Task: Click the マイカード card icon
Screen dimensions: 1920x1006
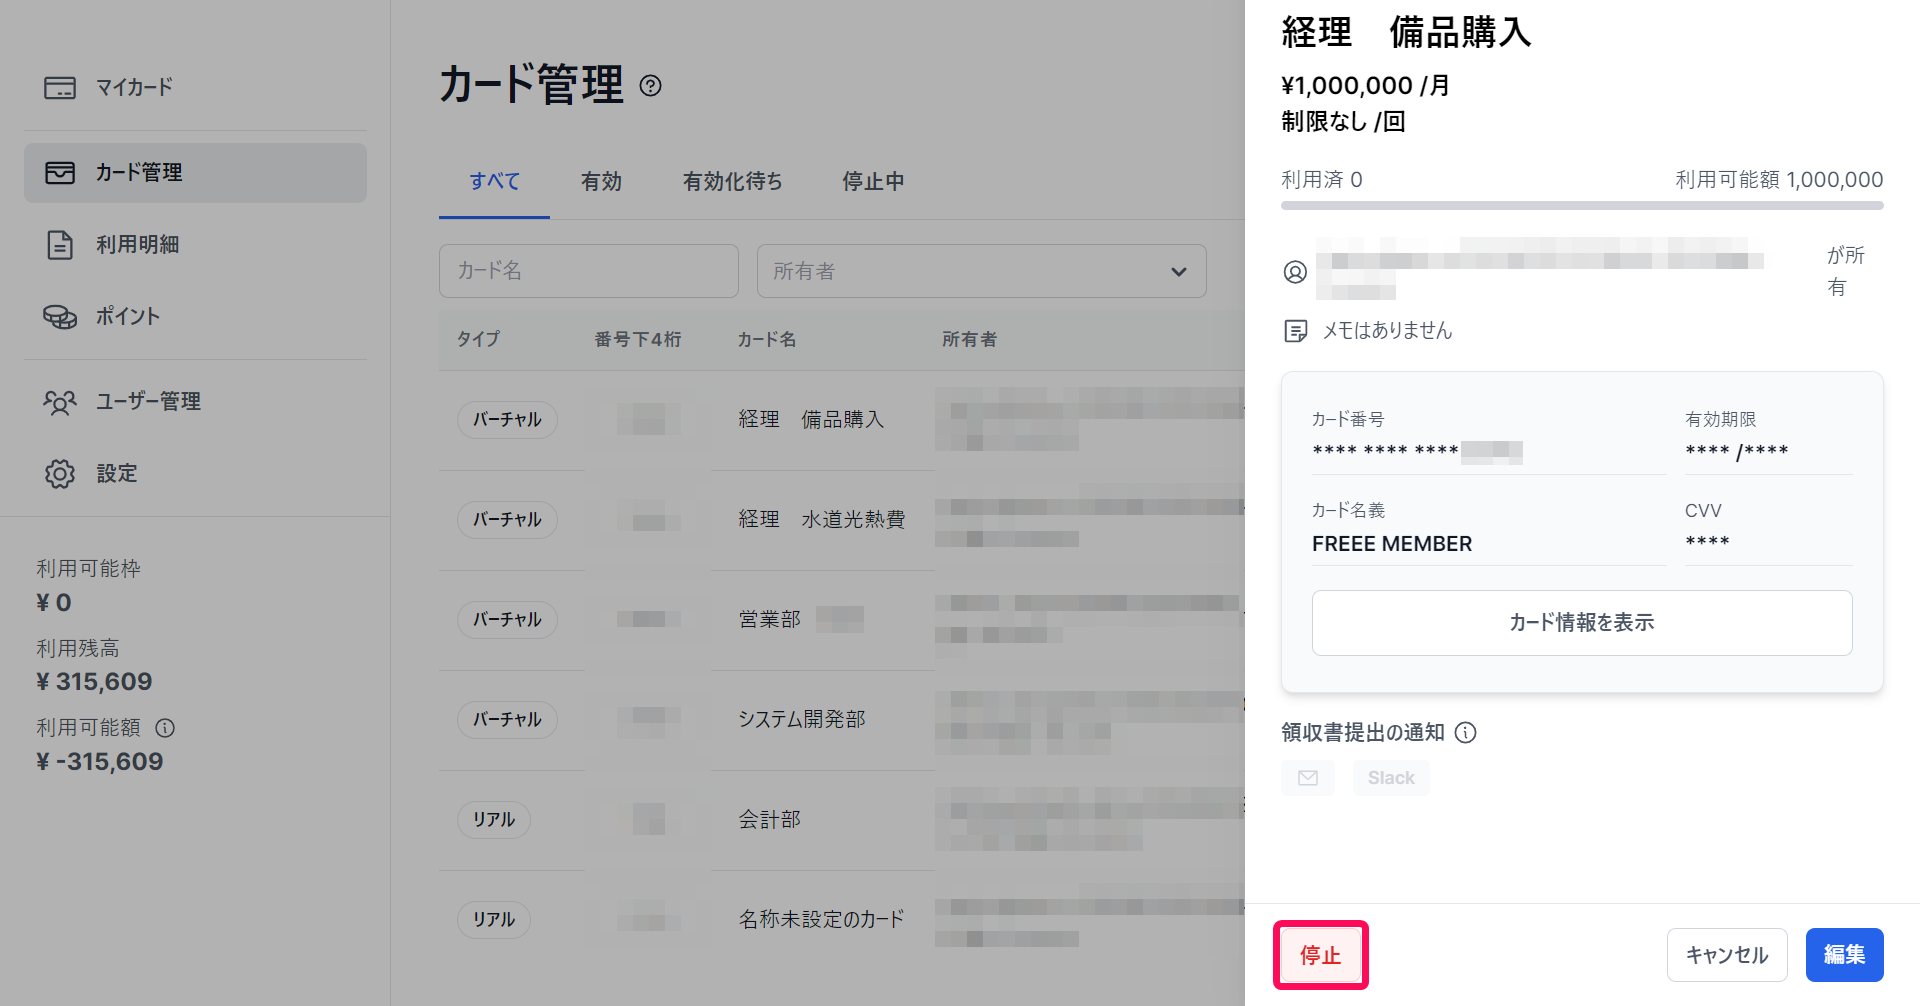Action: tap(60, 88)
